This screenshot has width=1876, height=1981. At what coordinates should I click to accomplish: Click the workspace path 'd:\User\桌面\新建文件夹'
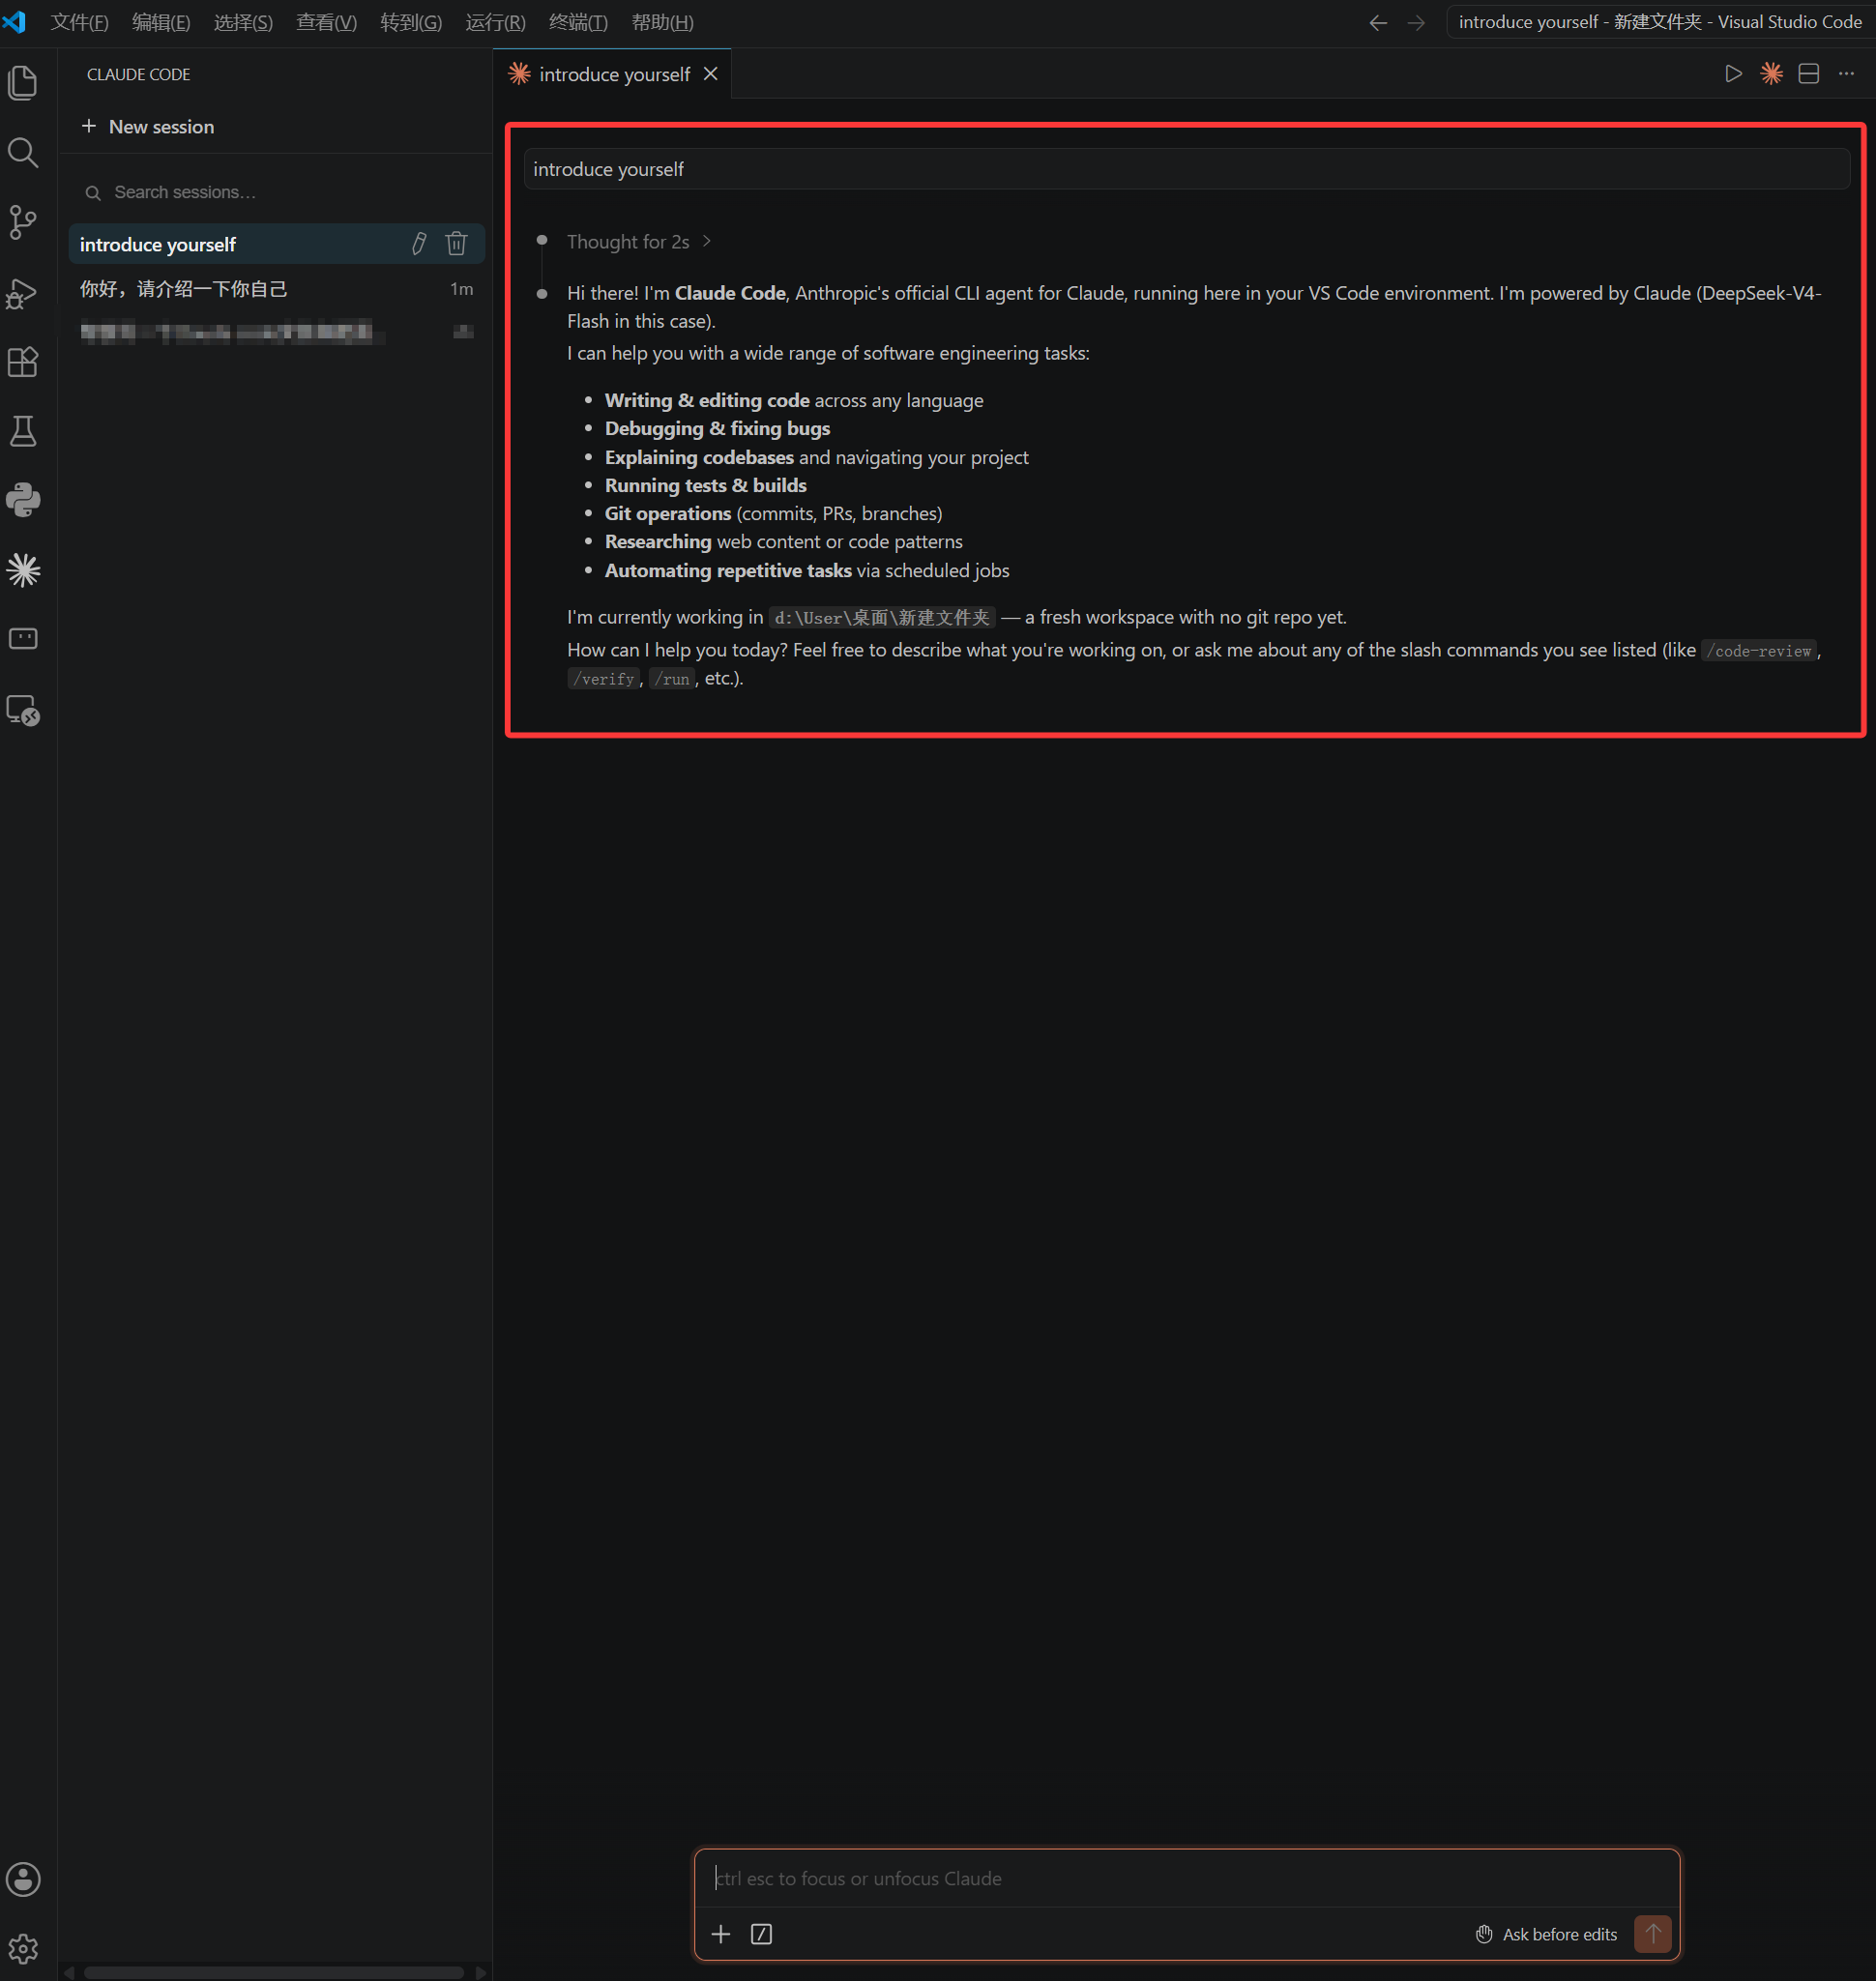point(881,618)
